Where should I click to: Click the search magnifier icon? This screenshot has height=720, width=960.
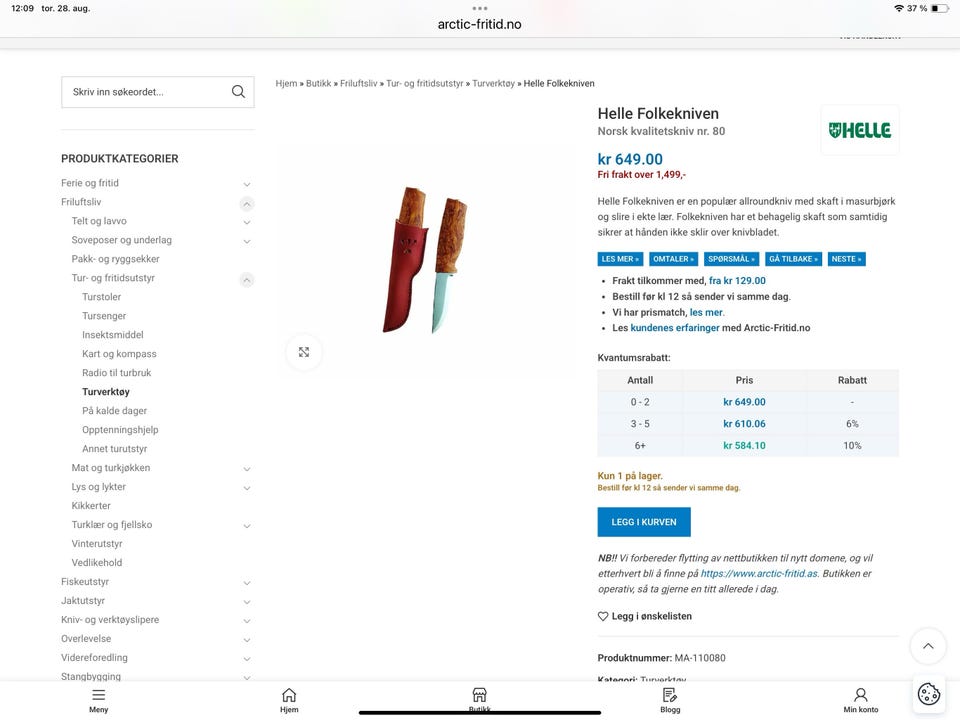pos(238,92)
